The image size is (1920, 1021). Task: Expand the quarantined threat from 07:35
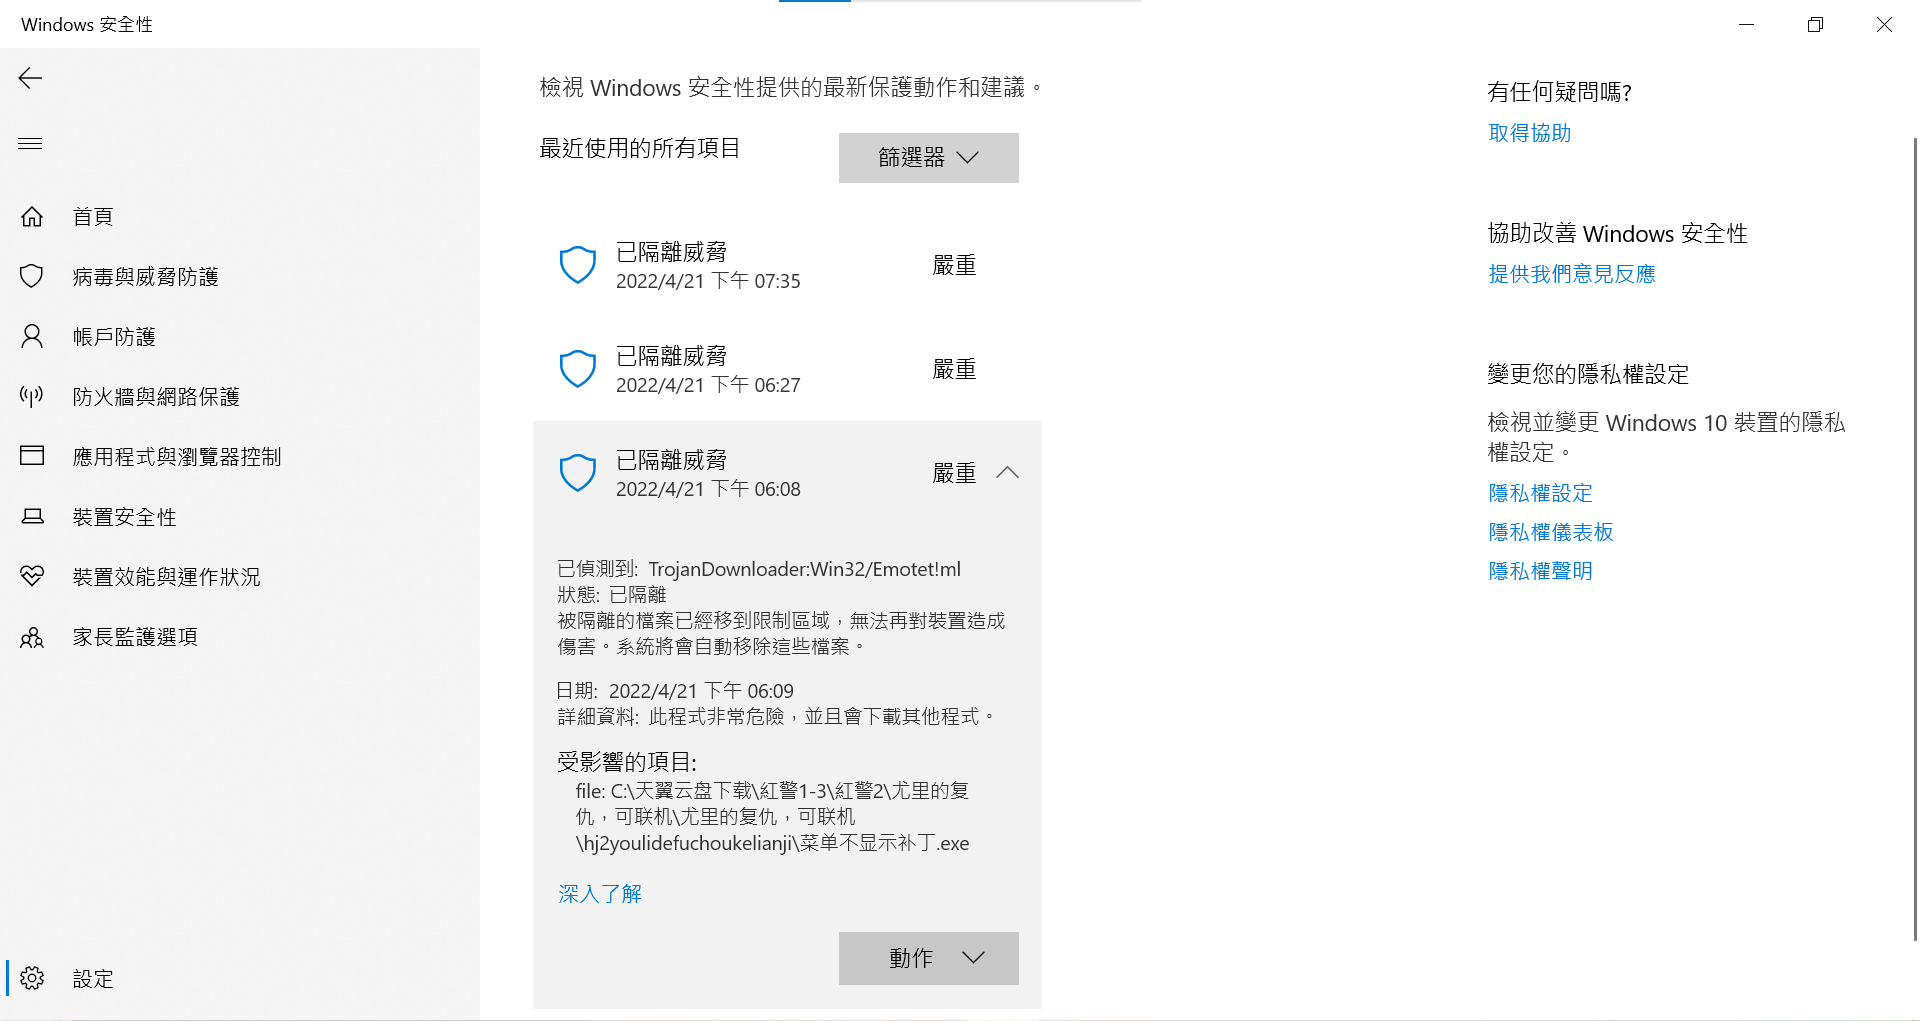[787, 266]
